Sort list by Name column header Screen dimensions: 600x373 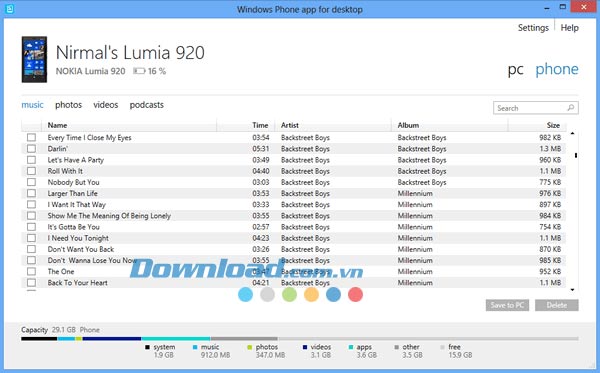click(57, 125)
